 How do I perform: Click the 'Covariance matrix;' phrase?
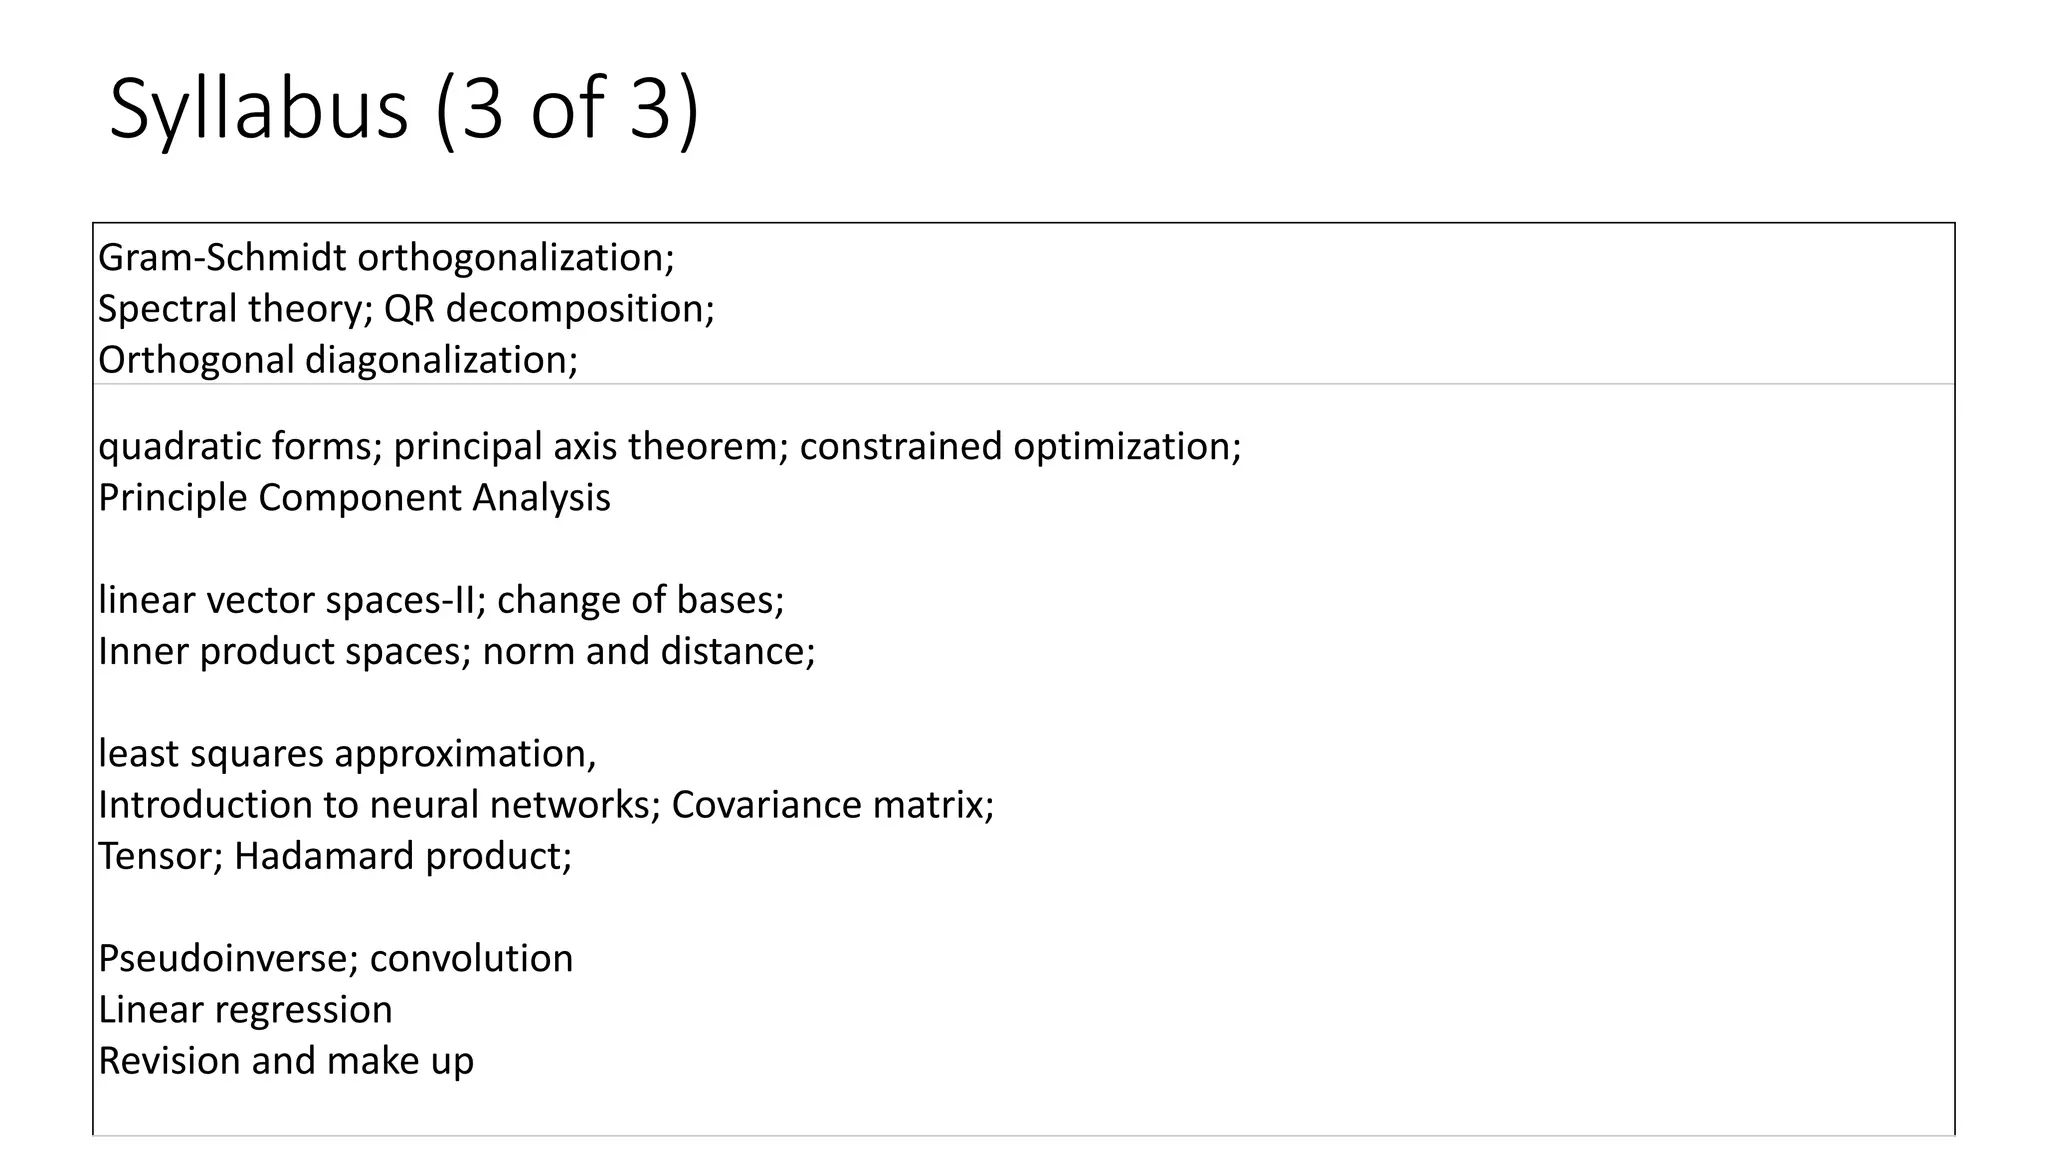(x=833, y=805)
